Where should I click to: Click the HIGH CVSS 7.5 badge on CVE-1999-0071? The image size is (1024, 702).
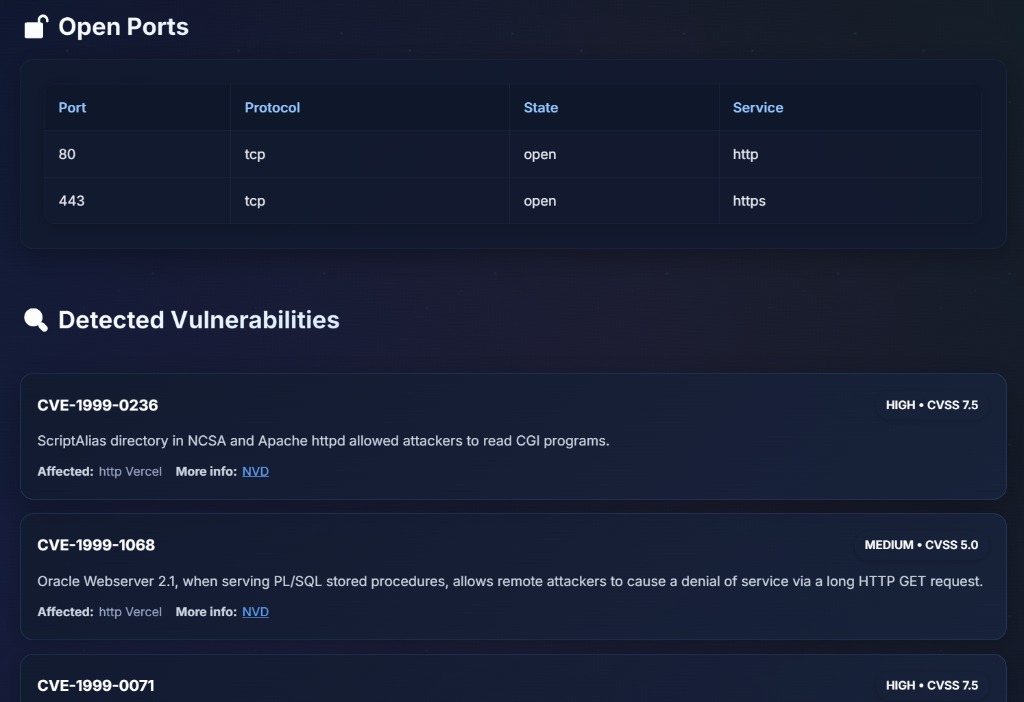(932, 686)
